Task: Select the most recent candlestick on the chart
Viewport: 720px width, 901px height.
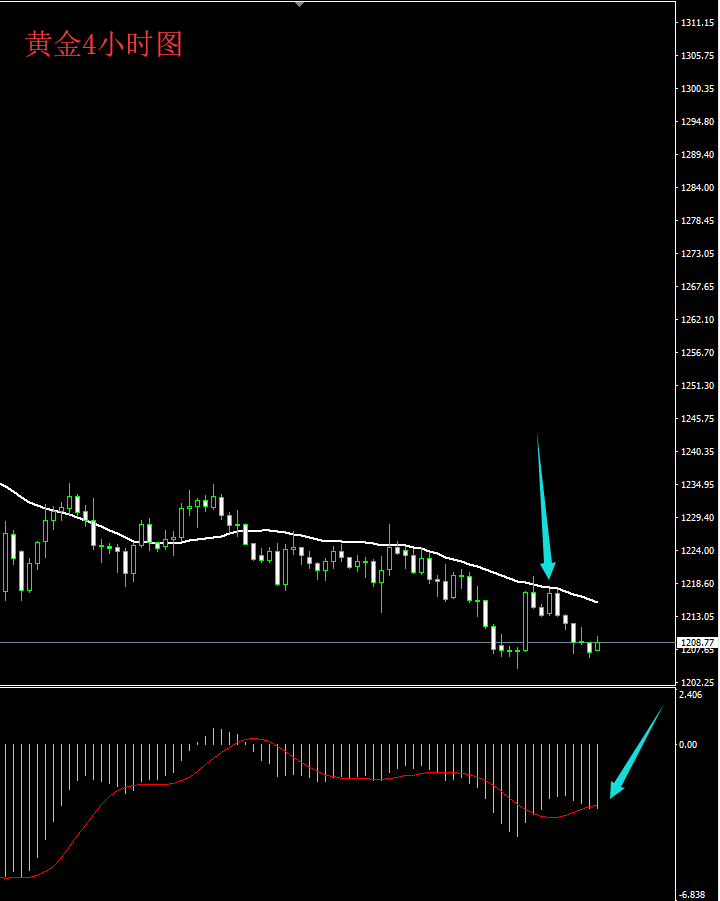Action: coord(598,645)
